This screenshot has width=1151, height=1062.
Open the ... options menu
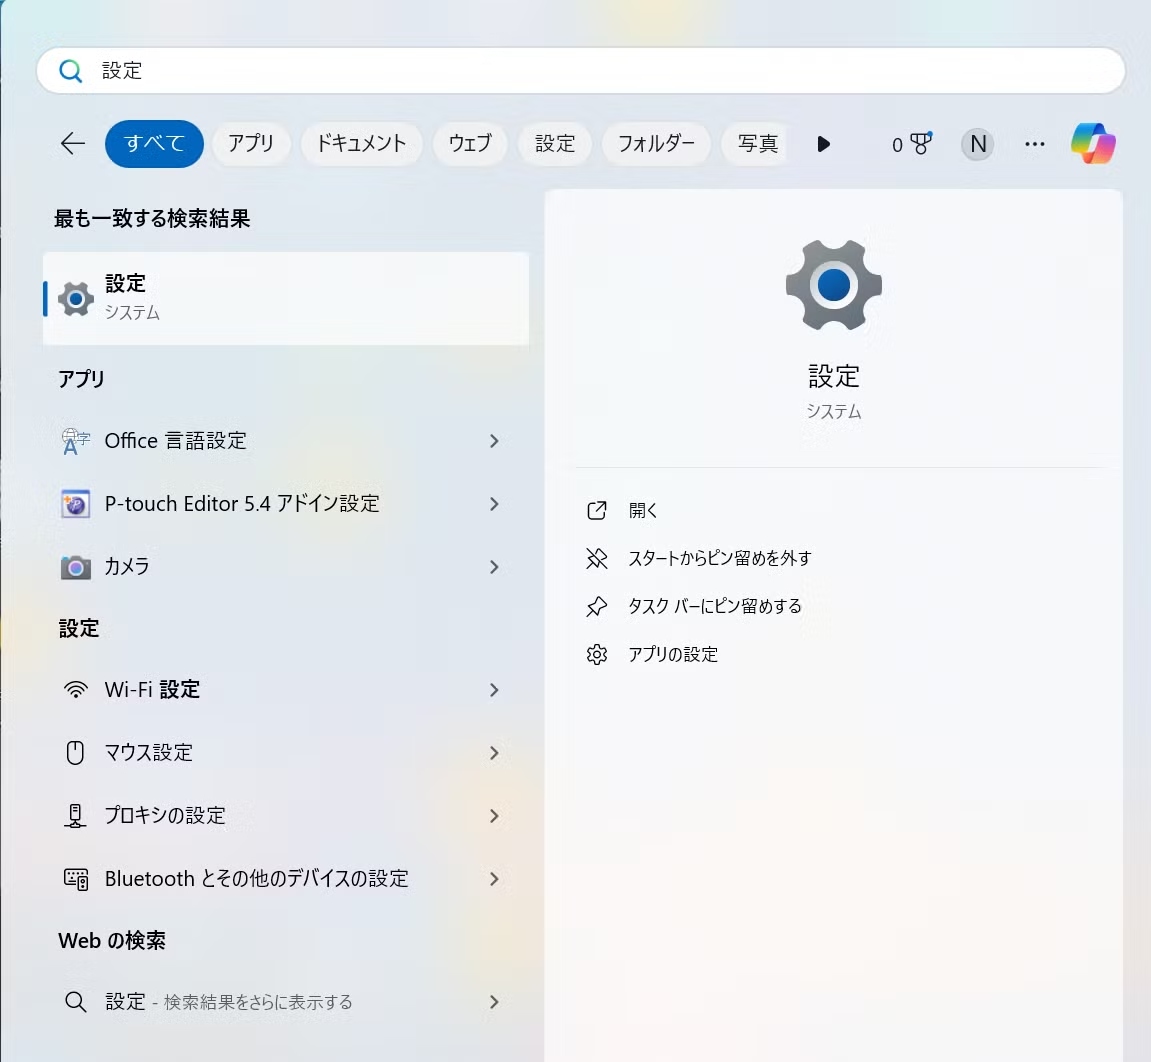(x=1034, y=144)
